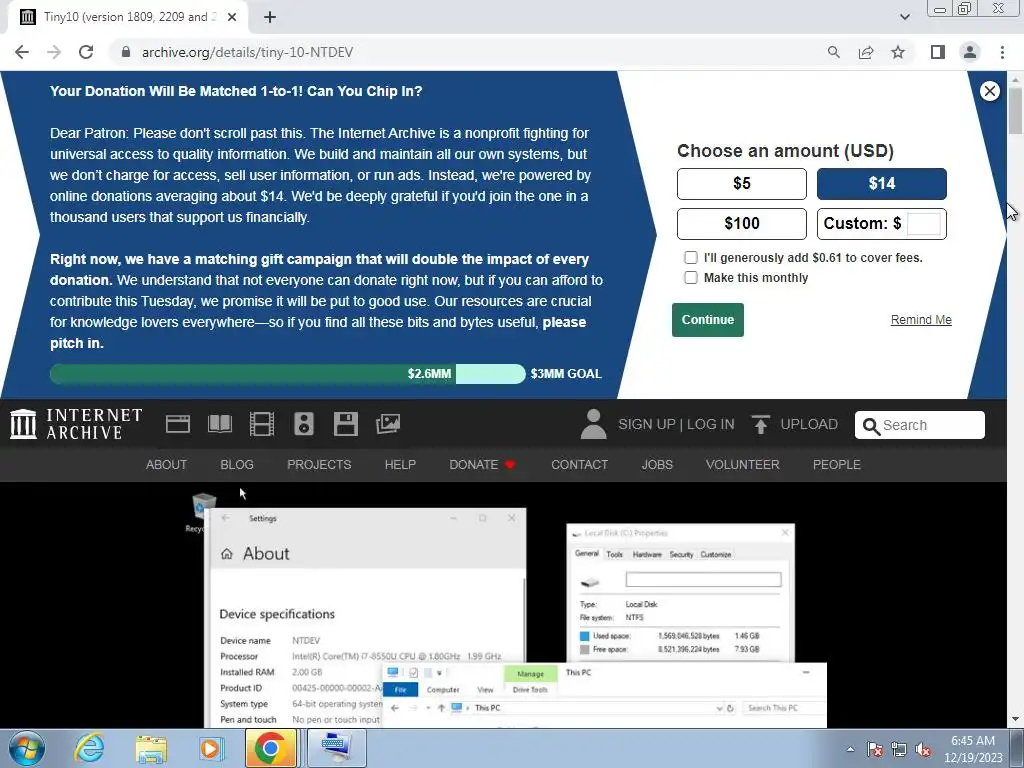Open the CONTACT menu item
Screen dimensions: 1024x768
tap(579, 464)
